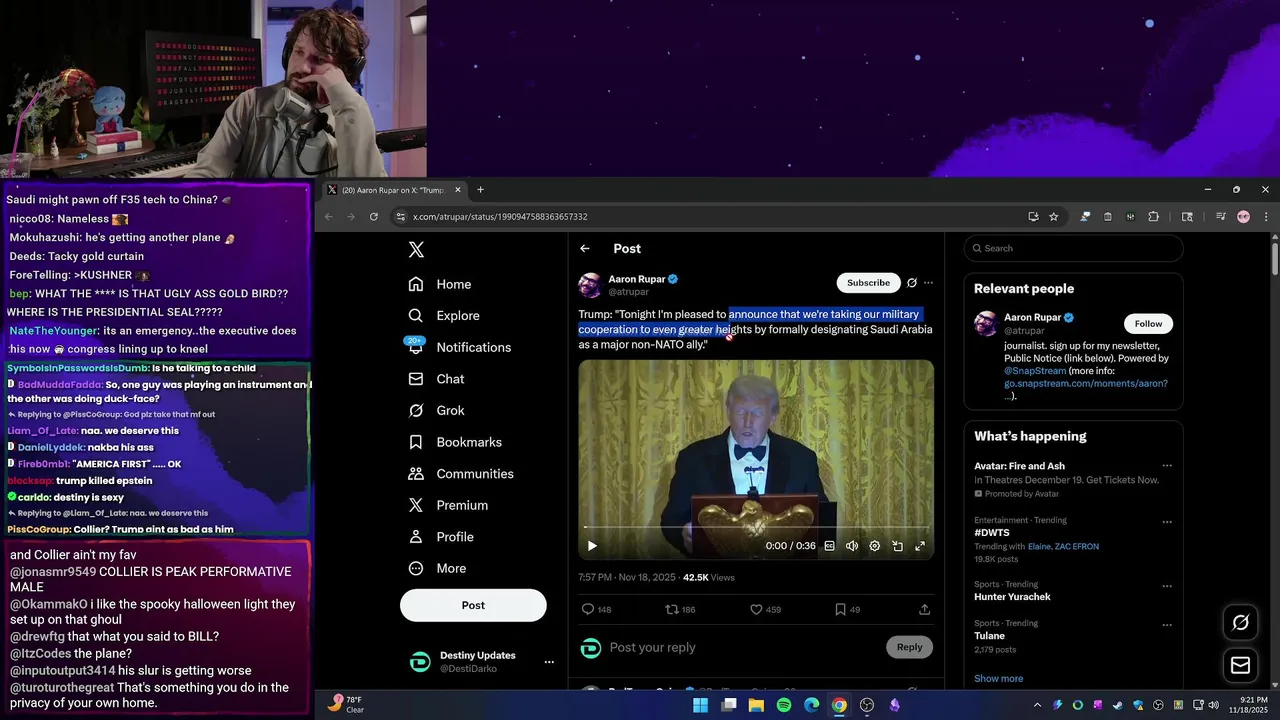
Task: Open Premium in the X sidebar
Action: click(448, 505)
